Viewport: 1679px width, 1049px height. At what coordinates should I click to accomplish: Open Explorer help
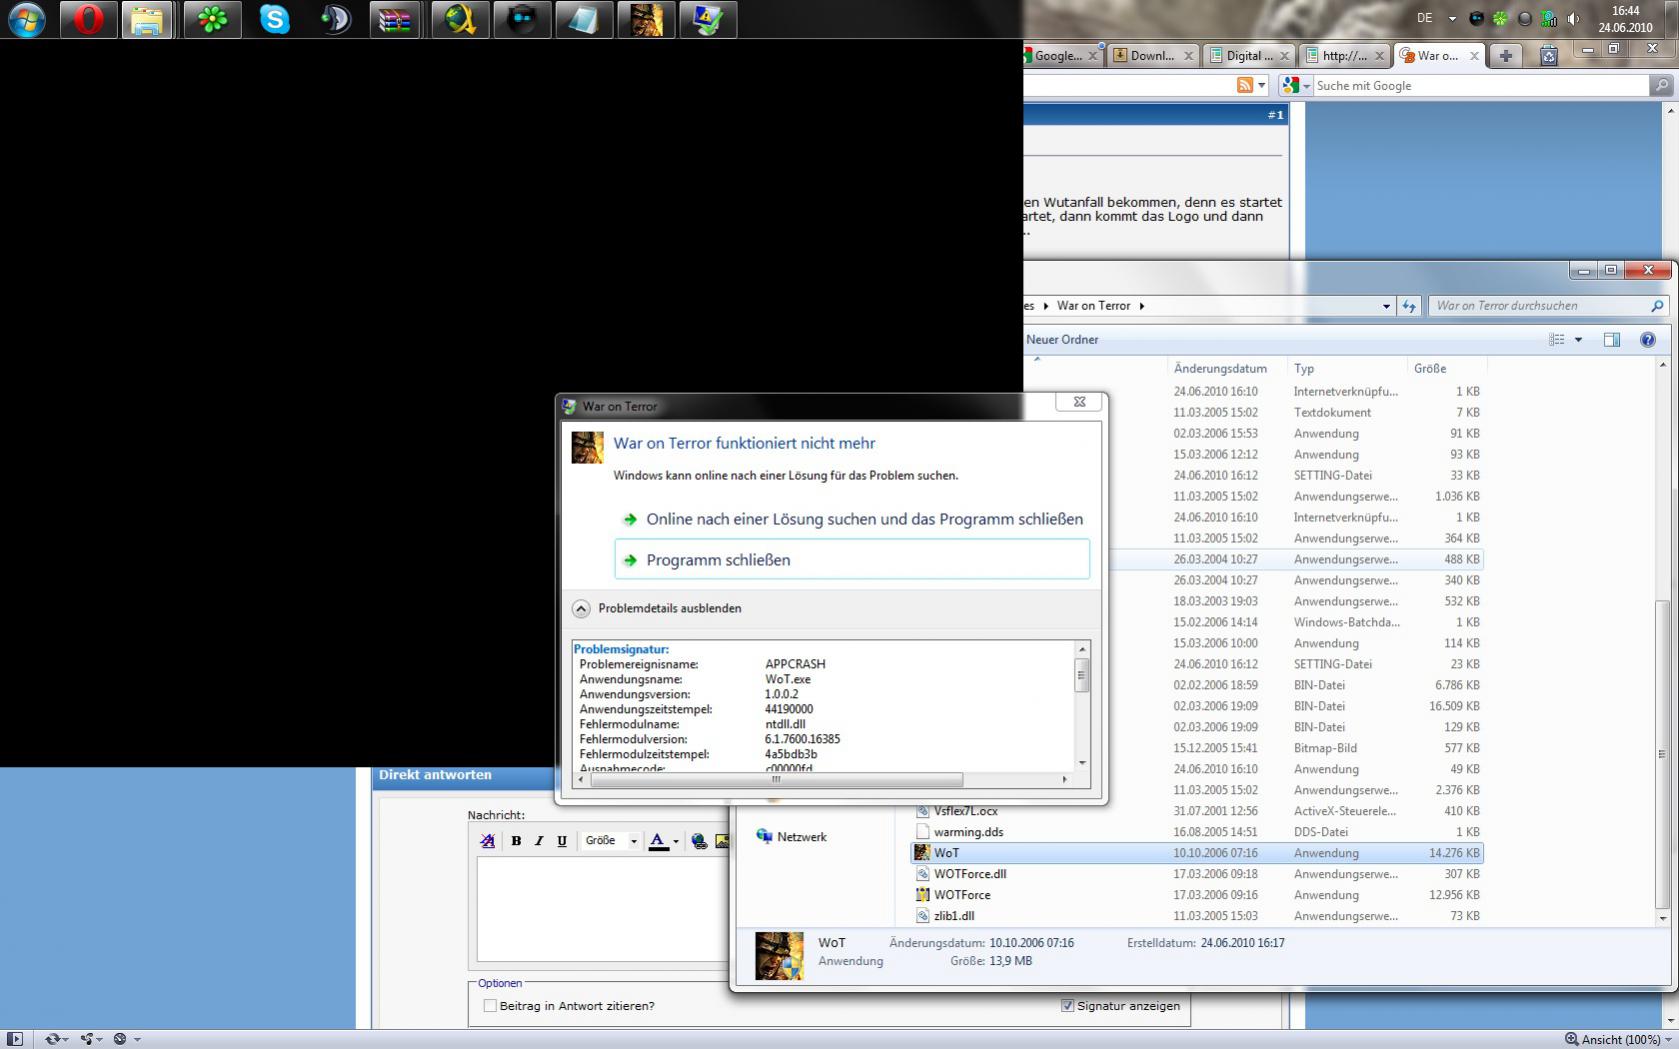pyautogui.click(x=1648, y=340)
